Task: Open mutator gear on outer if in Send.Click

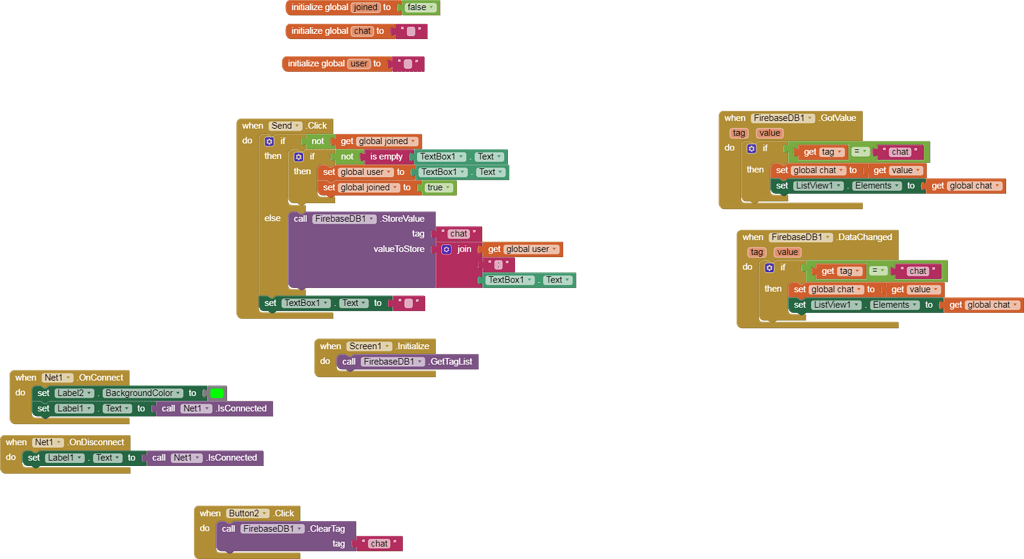Action: (269, 141)
